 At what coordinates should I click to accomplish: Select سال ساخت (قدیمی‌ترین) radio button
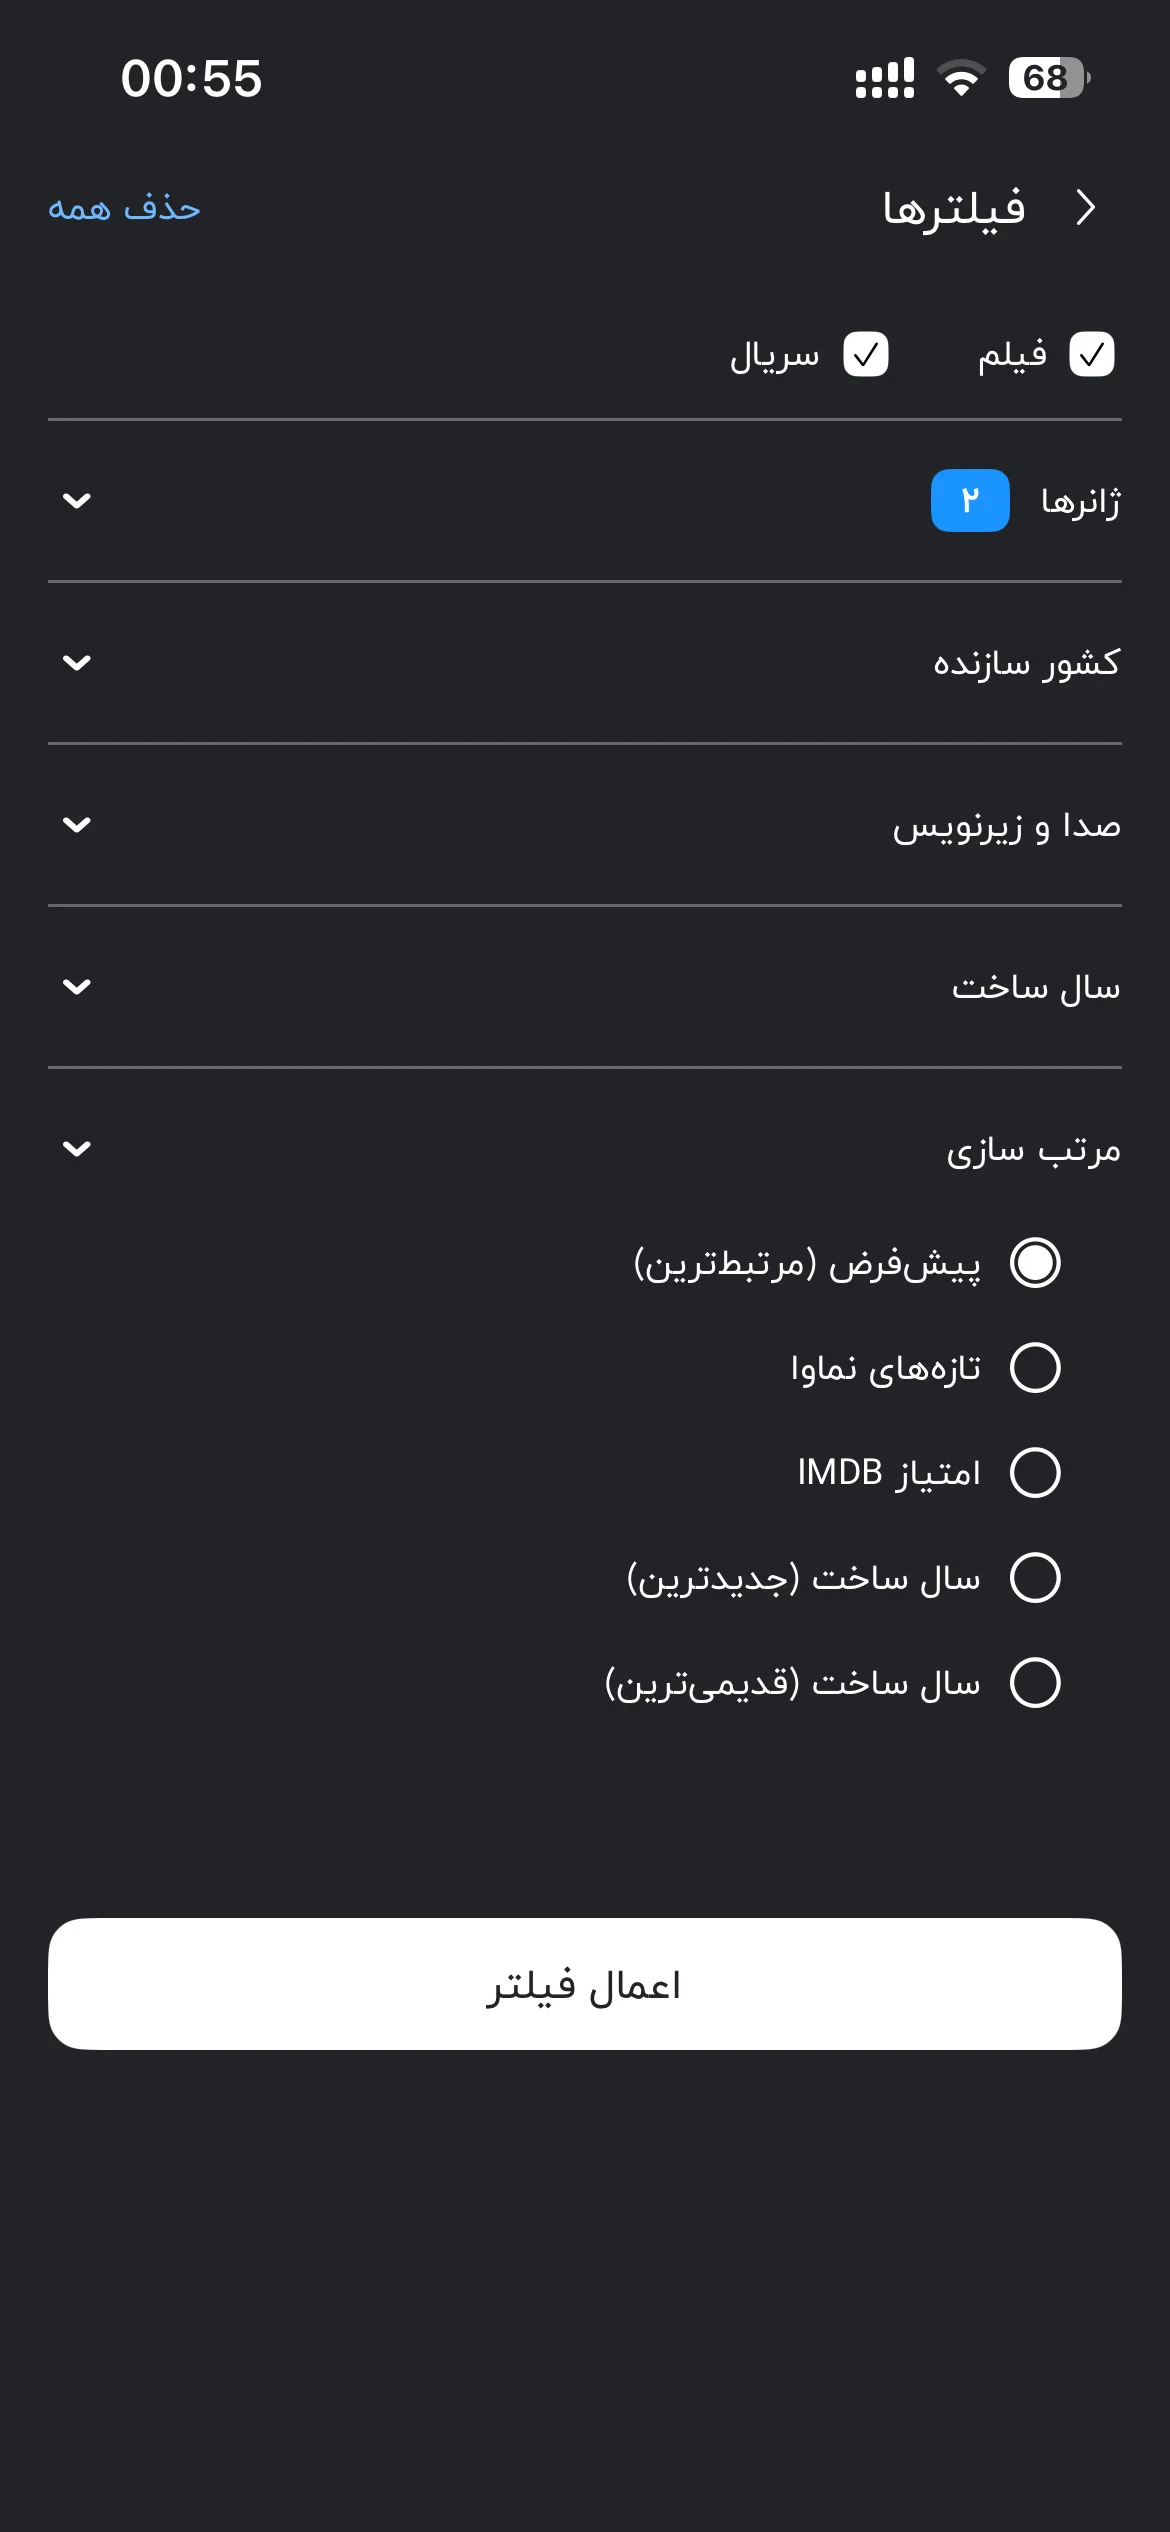pos(1035,1682)
